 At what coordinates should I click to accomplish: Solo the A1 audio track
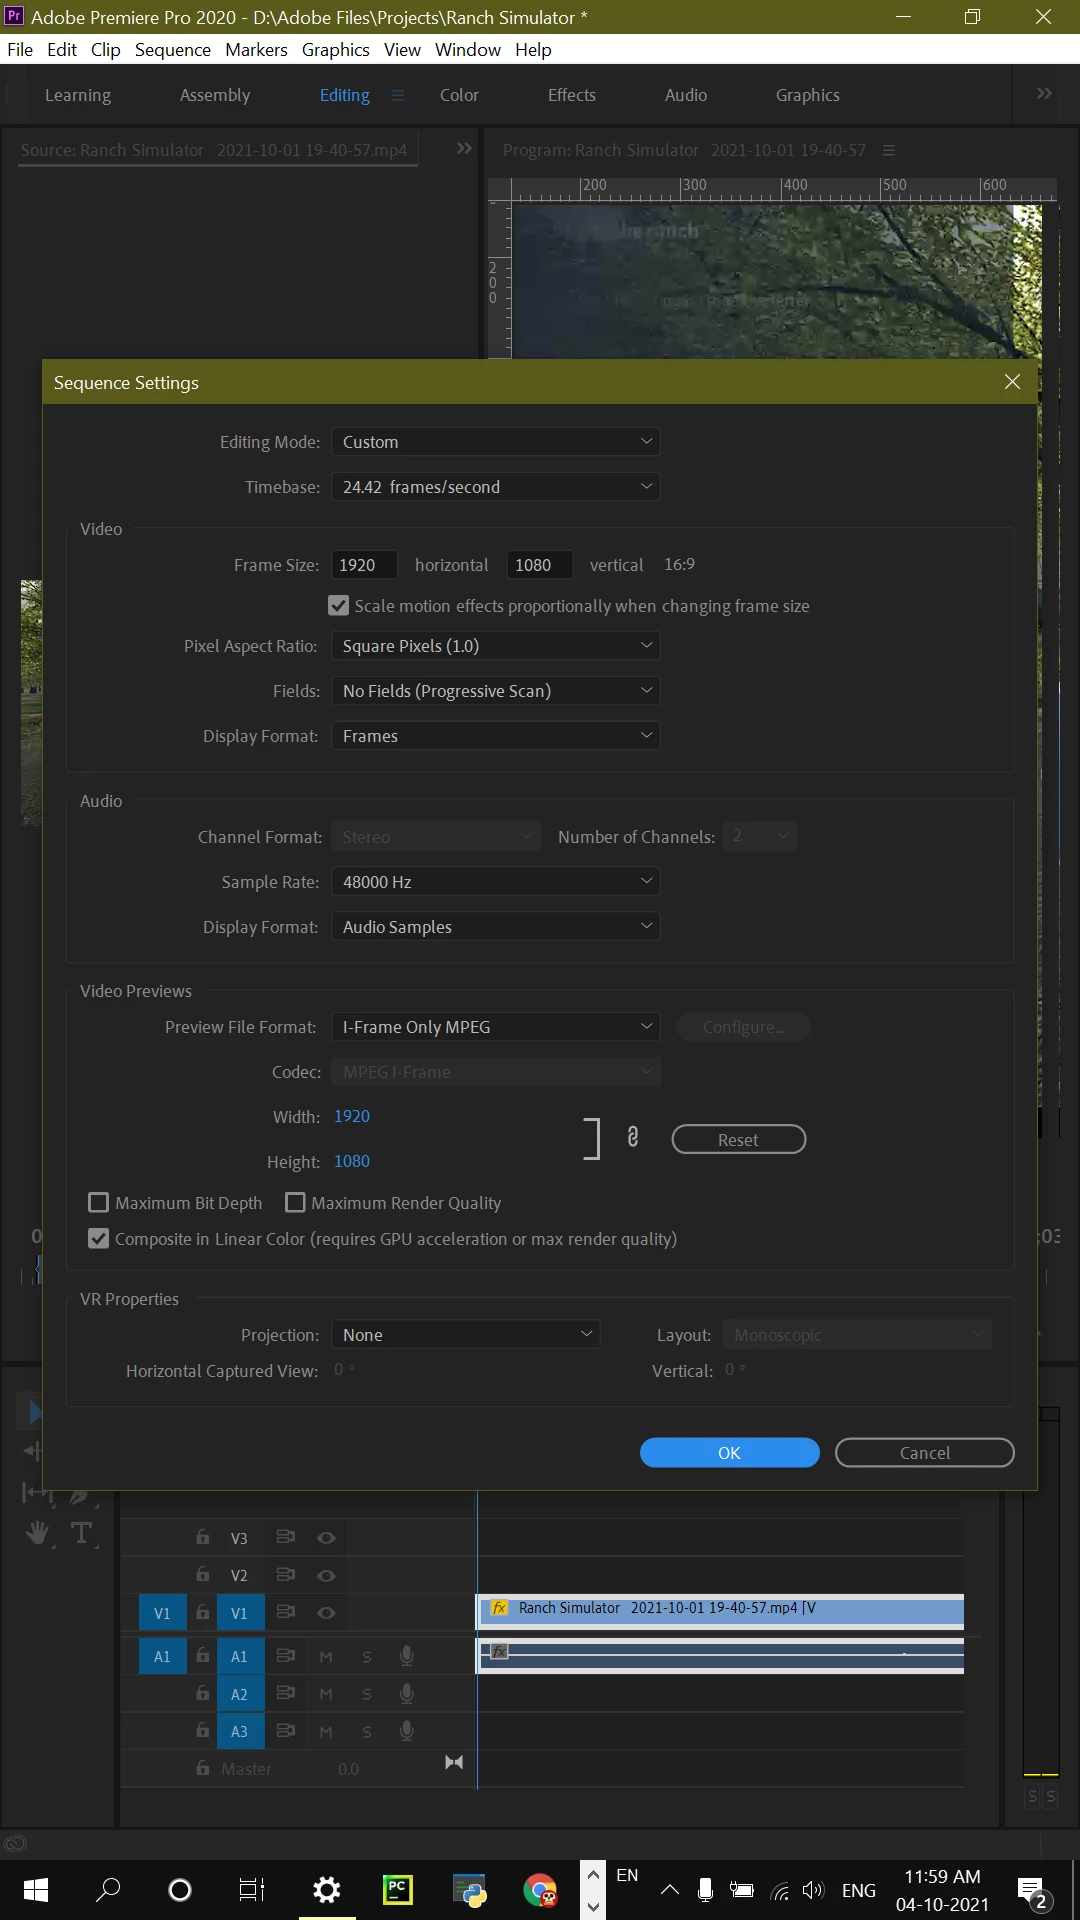(367, 1657)
